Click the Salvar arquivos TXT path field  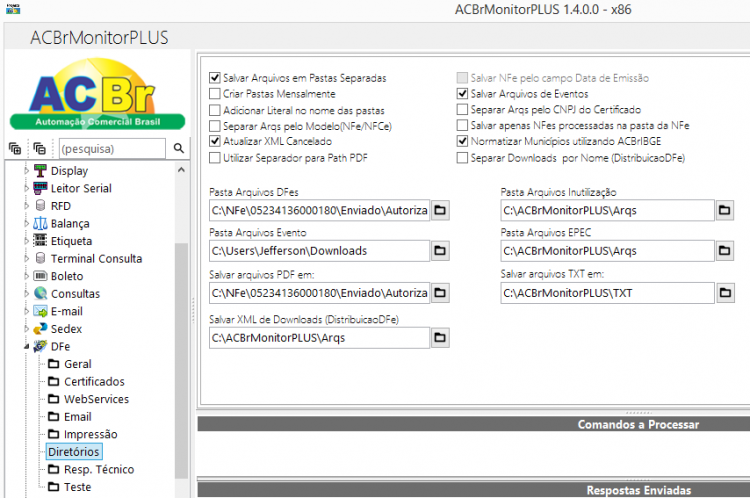point(607,293)
